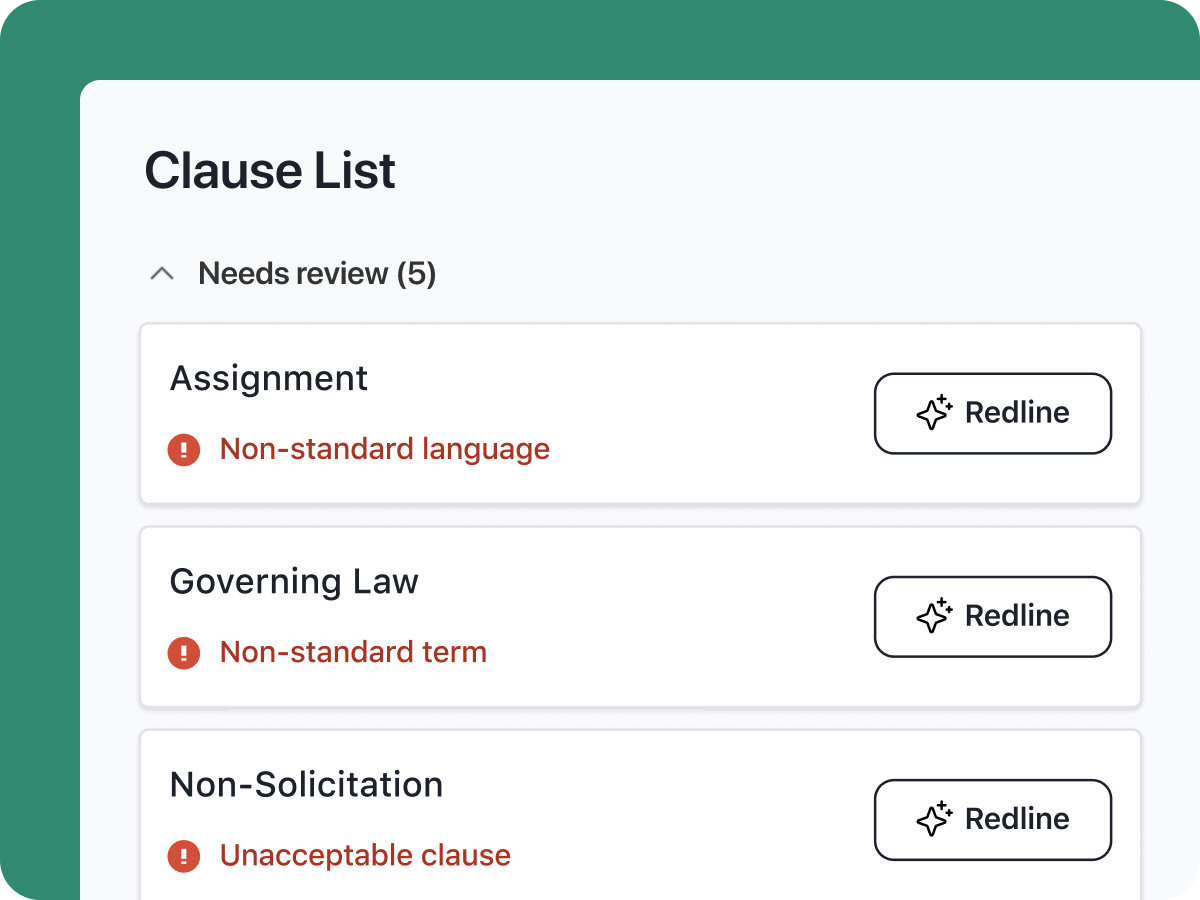Click Redline for the Assignment clause

click(x=992, y=413)
